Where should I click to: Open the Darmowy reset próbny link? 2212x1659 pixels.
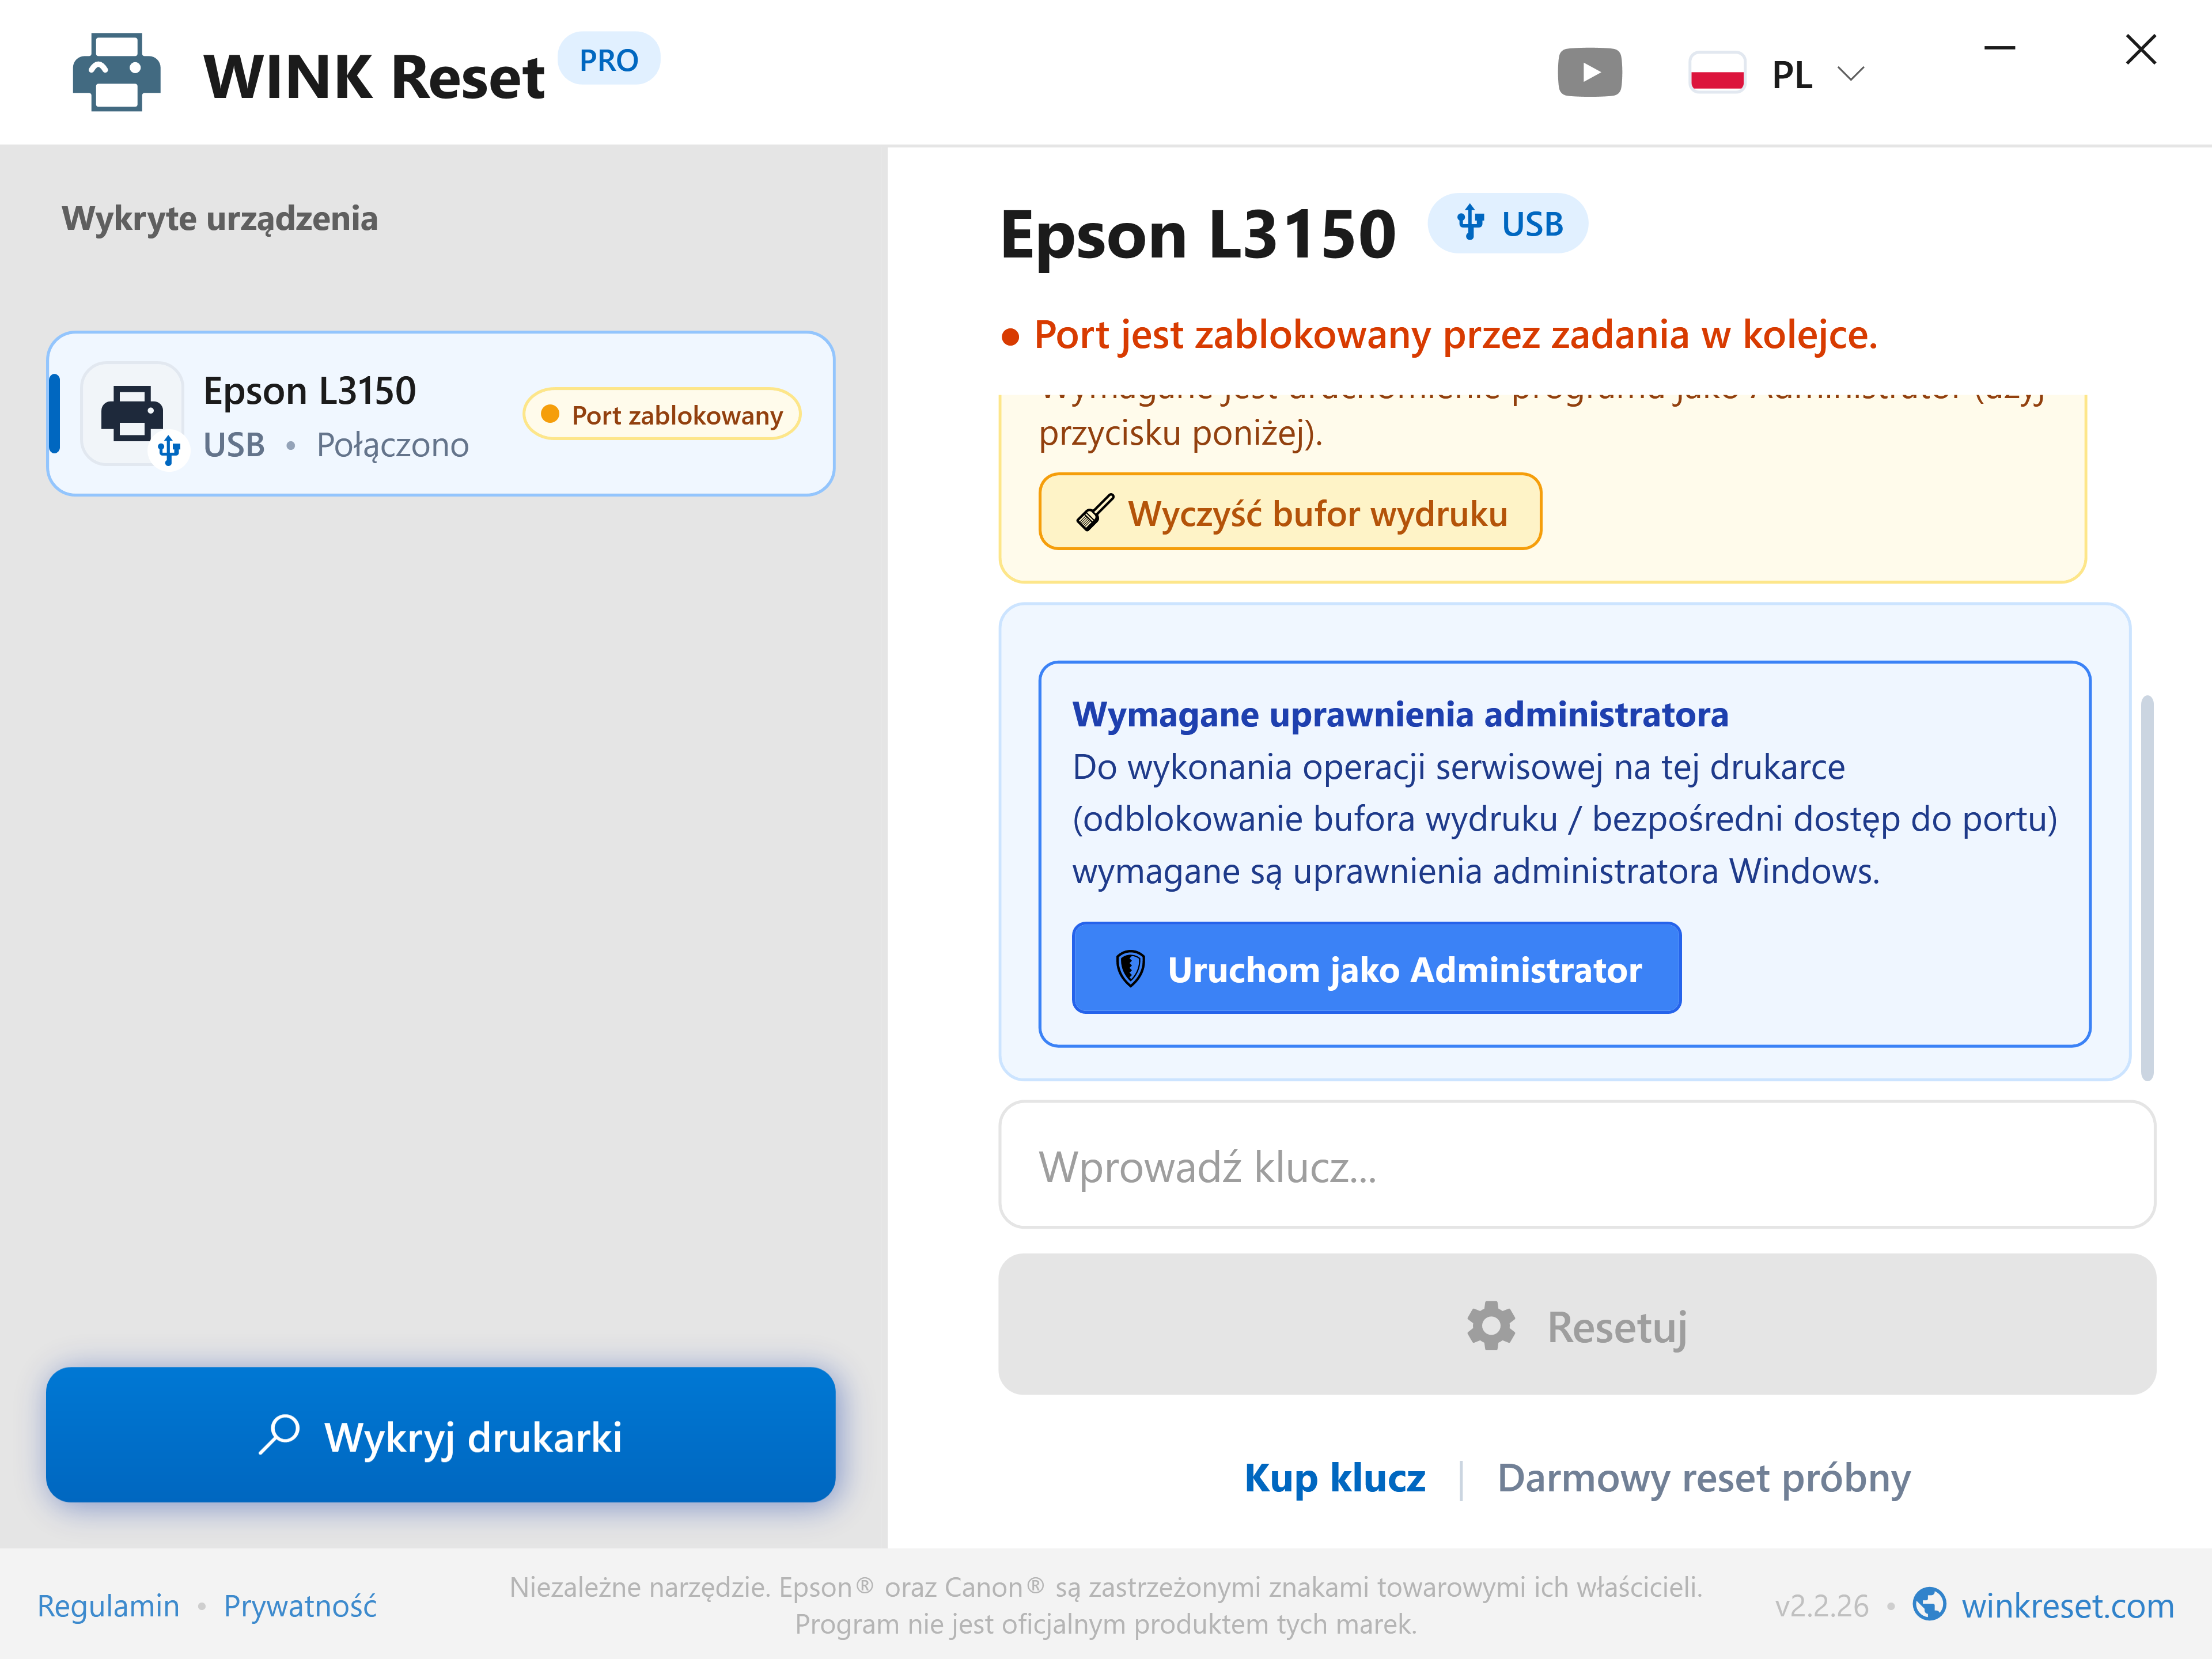(1703, 1478)
